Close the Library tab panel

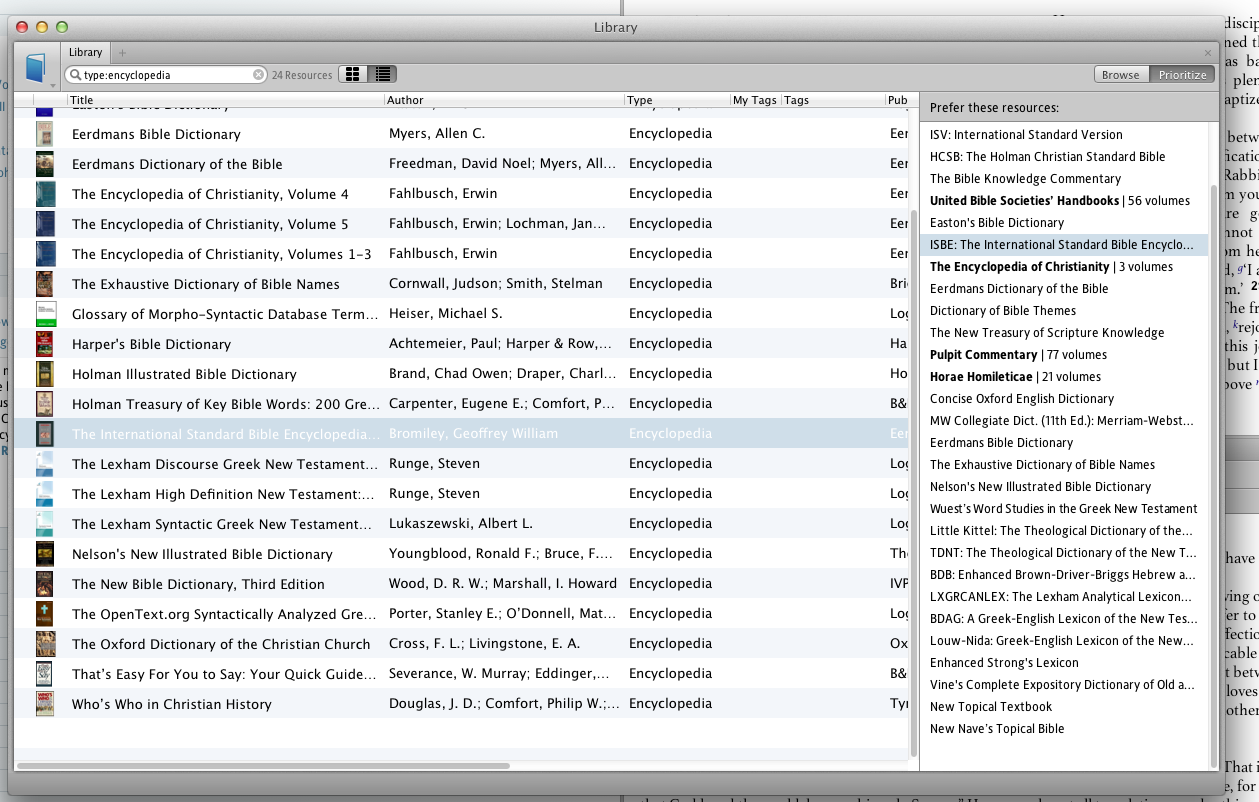(x=1208, y=53)
